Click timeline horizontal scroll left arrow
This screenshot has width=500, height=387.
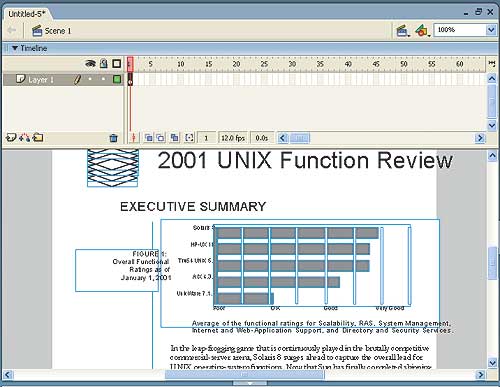[x=283, y=138]
